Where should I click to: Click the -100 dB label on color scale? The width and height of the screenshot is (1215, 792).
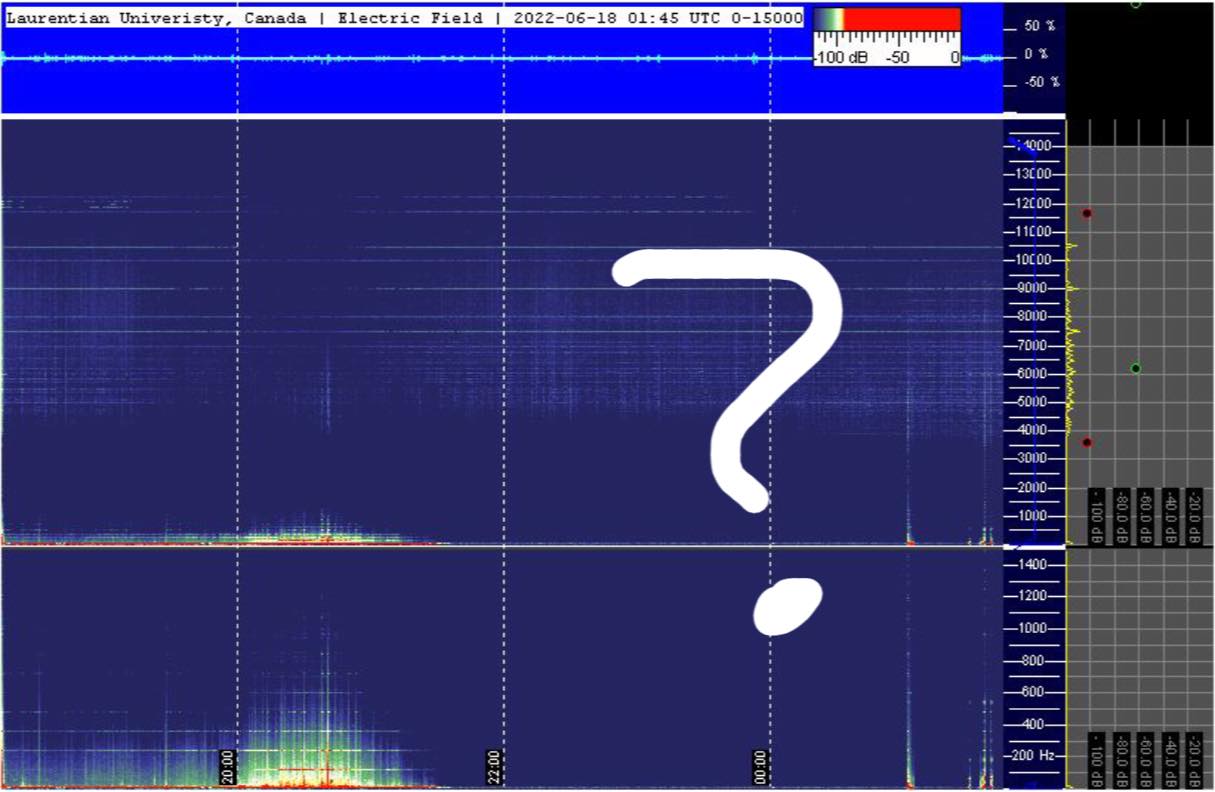click(841, 58)
